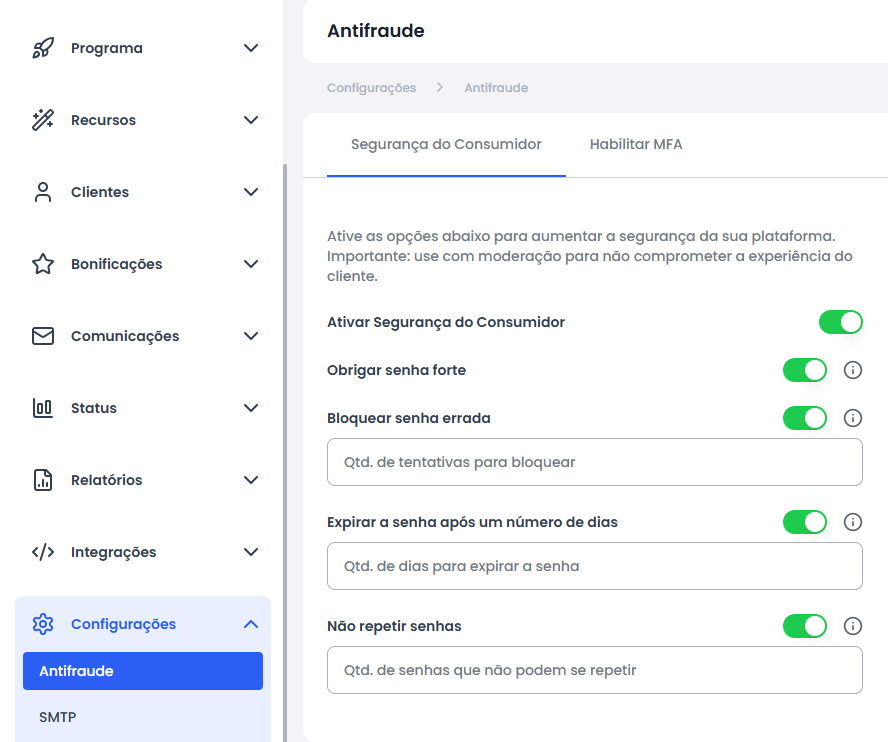Click the rocket icon next to Programa
Image resolution: width=888 pixels, height=742 pixels.
43,48
